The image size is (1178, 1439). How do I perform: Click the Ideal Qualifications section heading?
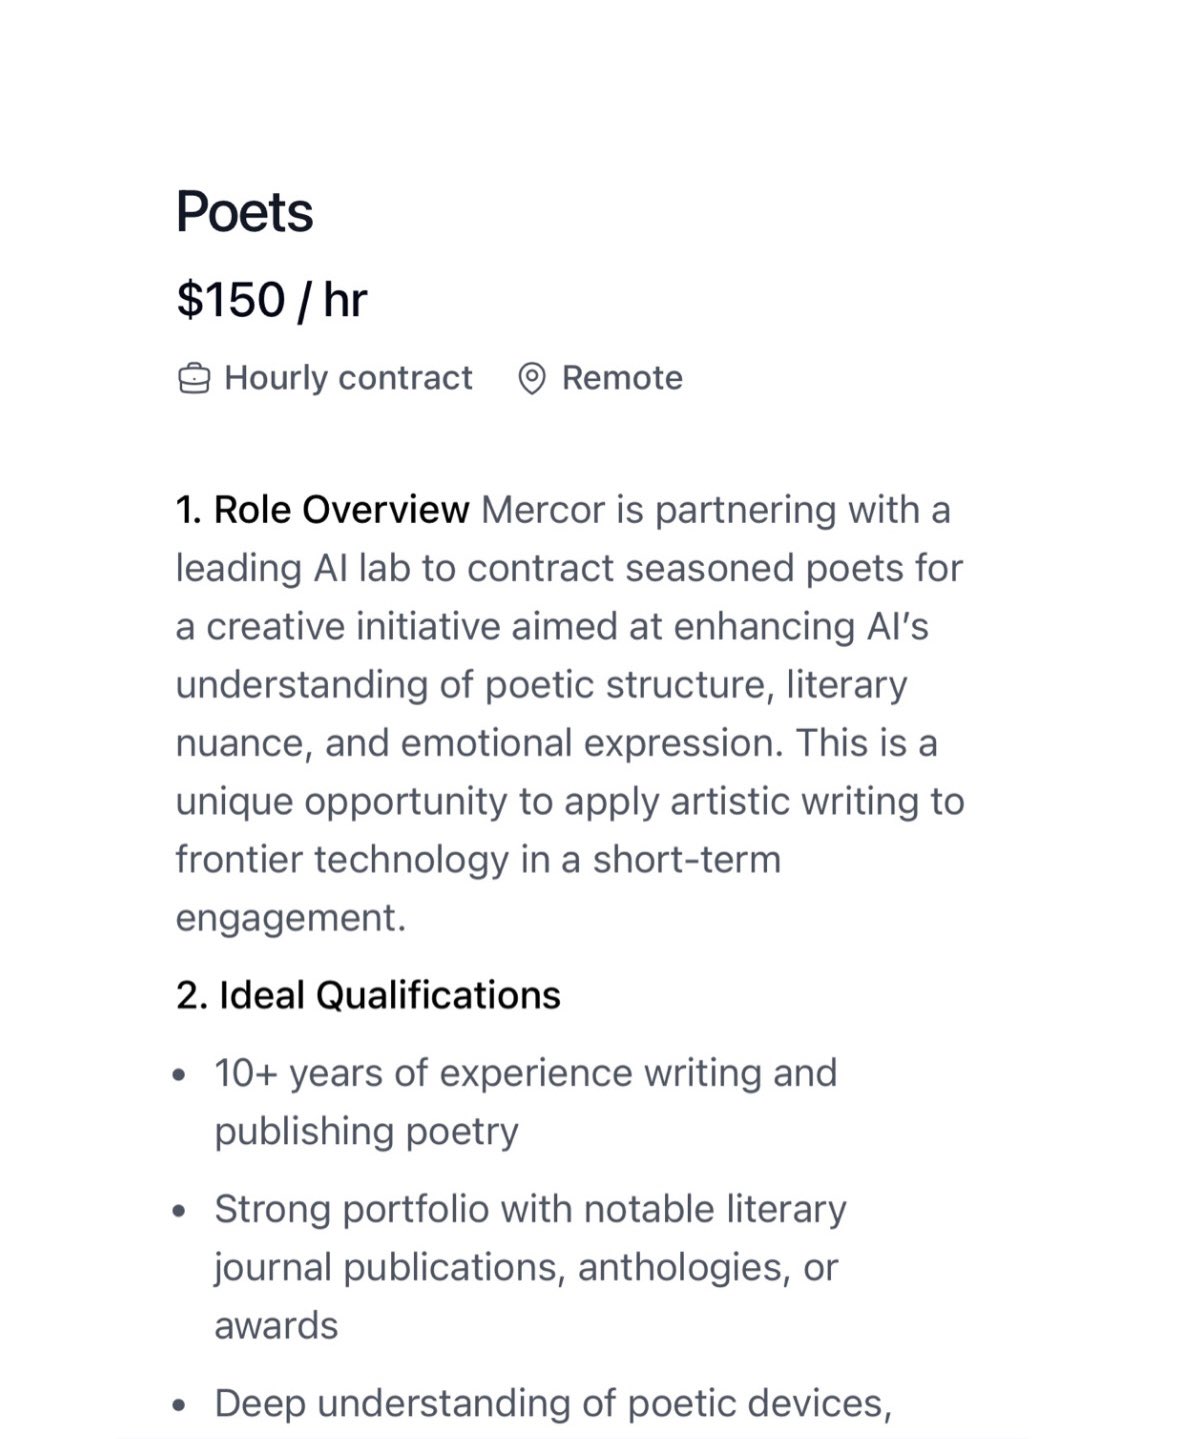tap(368, 996)
